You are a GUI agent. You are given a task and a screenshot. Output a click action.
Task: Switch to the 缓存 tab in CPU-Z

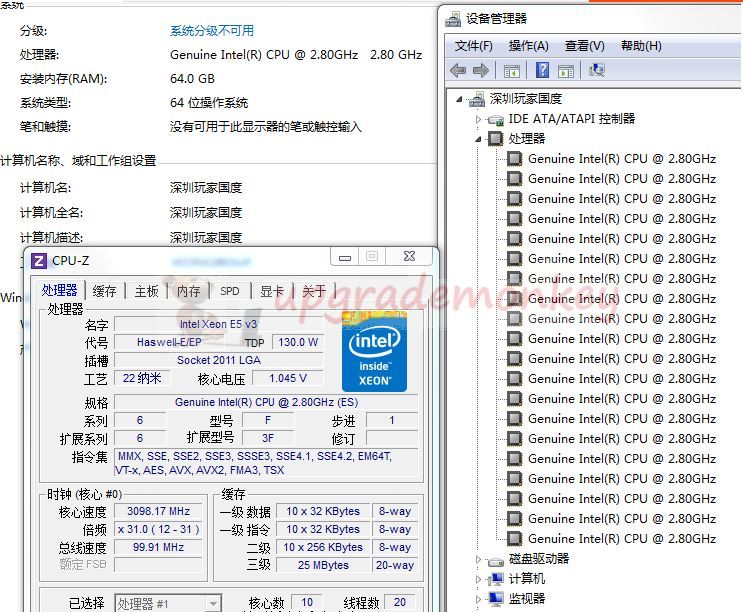click(104, 291)
